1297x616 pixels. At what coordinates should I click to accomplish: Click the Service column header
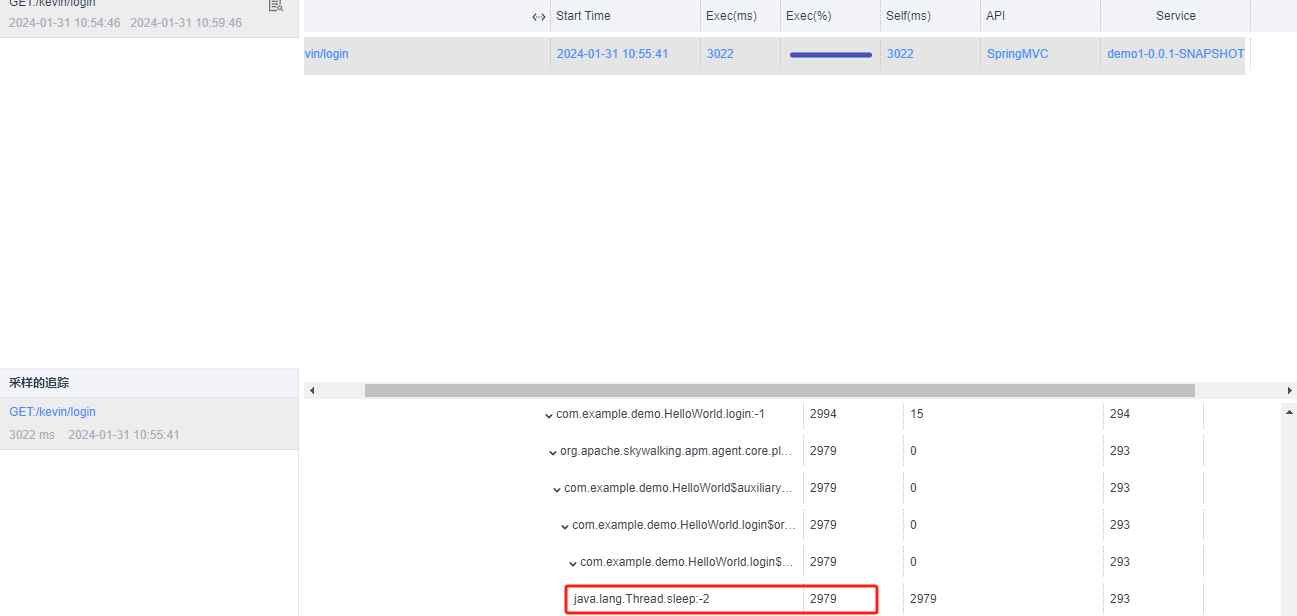pyautogui.click(x=1175, y=16)
